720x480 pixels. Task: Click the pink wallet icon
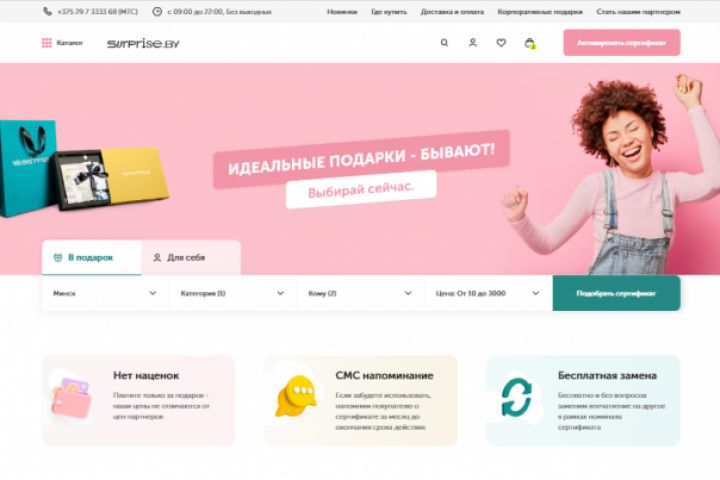click(x=72, y=398)
